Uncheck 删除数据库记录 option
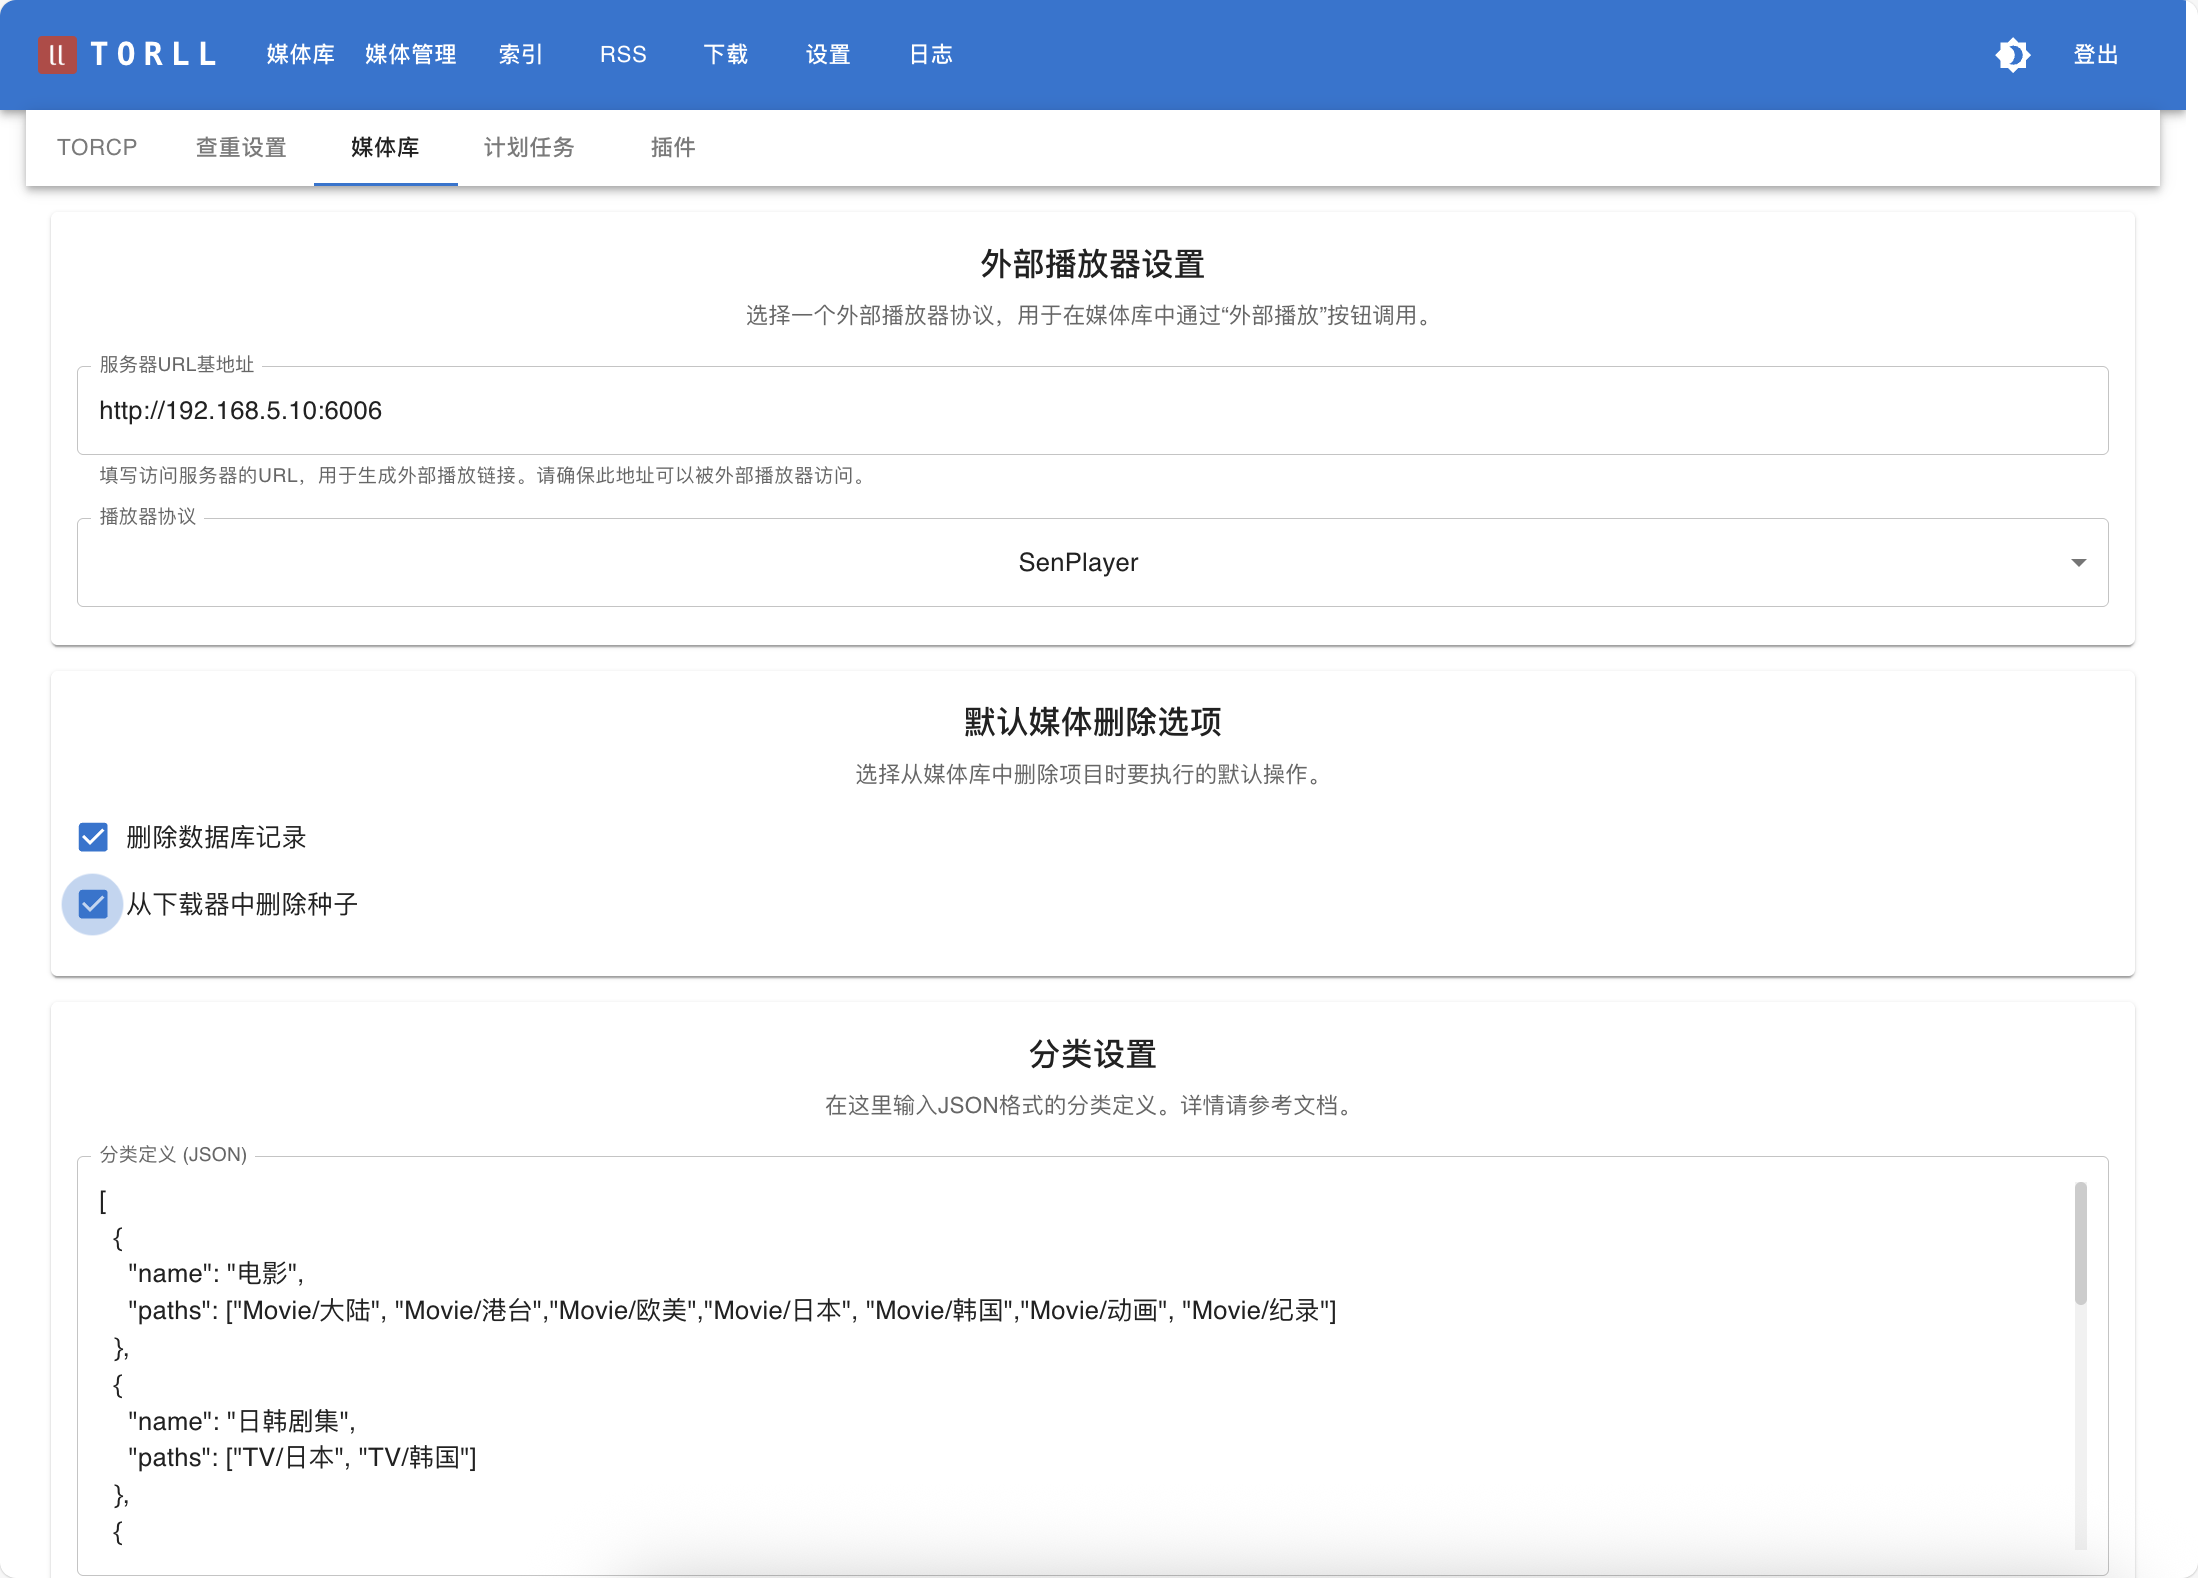 point(93,837)
